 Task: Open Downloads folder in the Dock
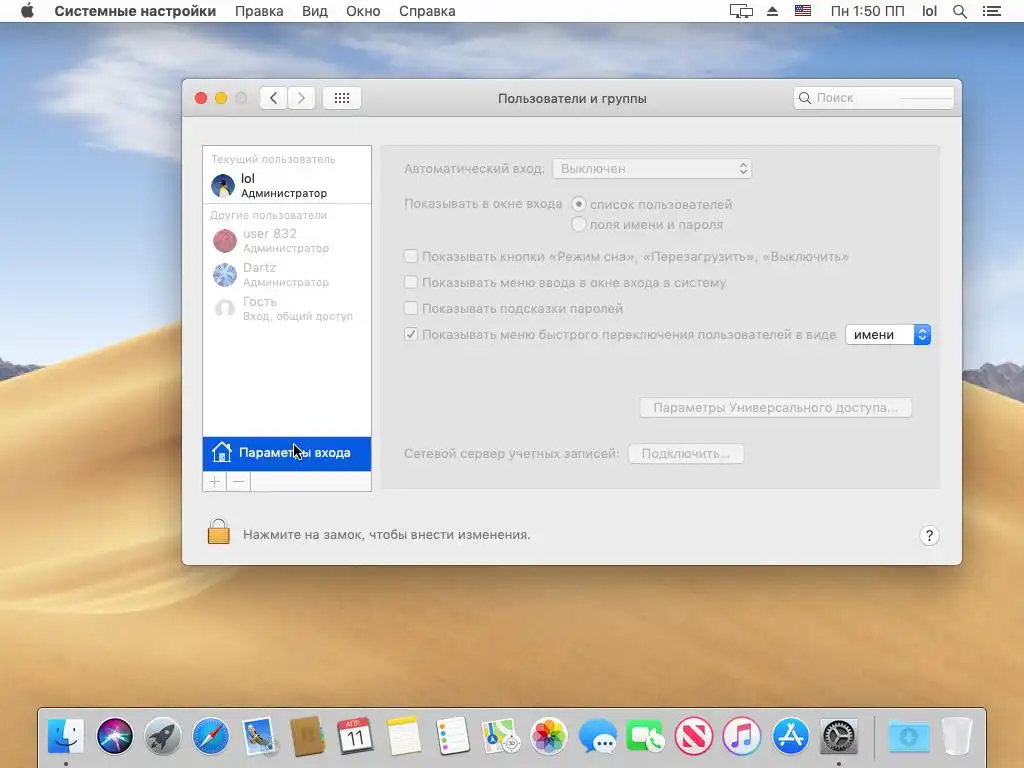pos(908,736)
